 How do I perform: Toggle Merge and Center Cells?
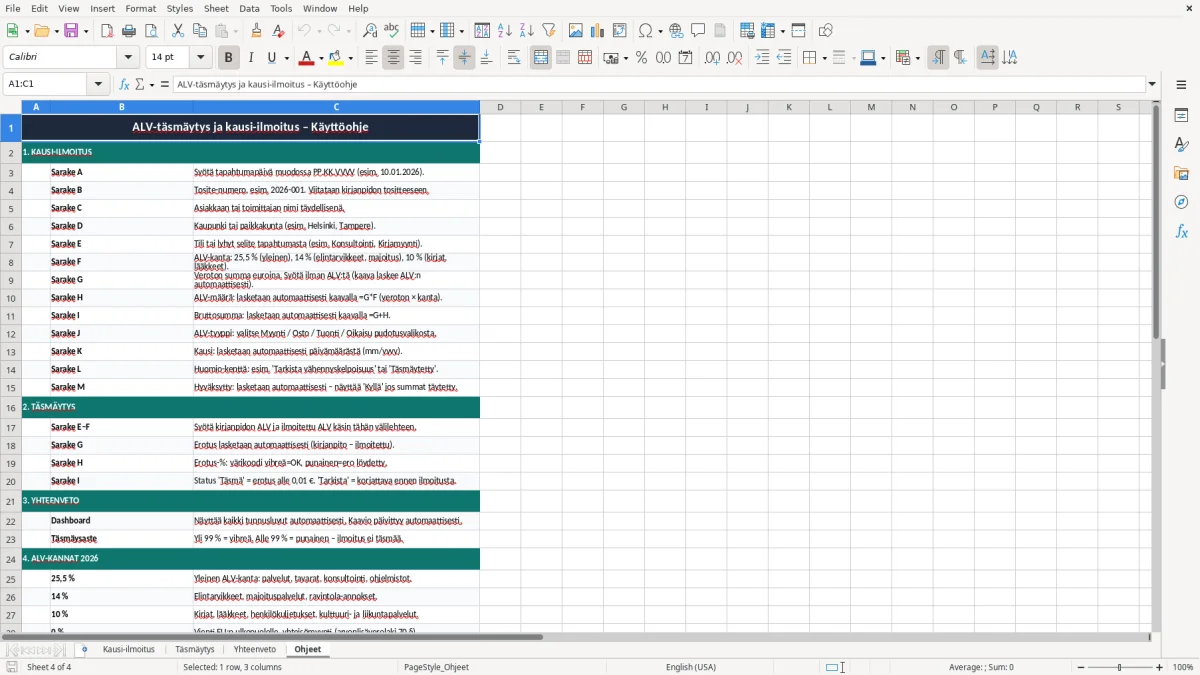coord(541,58)
